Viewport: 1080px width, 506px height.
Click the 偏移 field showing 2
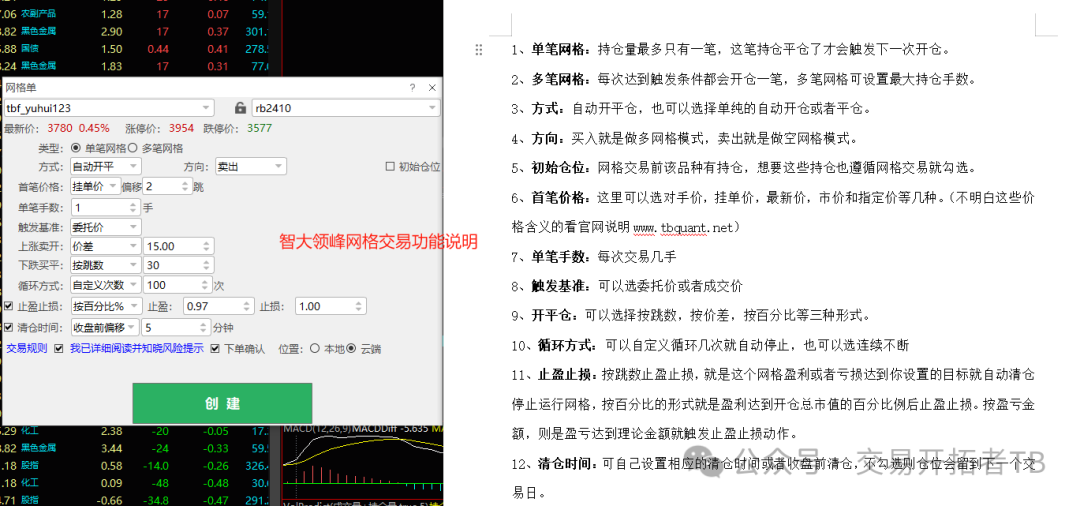click(167, 187)
